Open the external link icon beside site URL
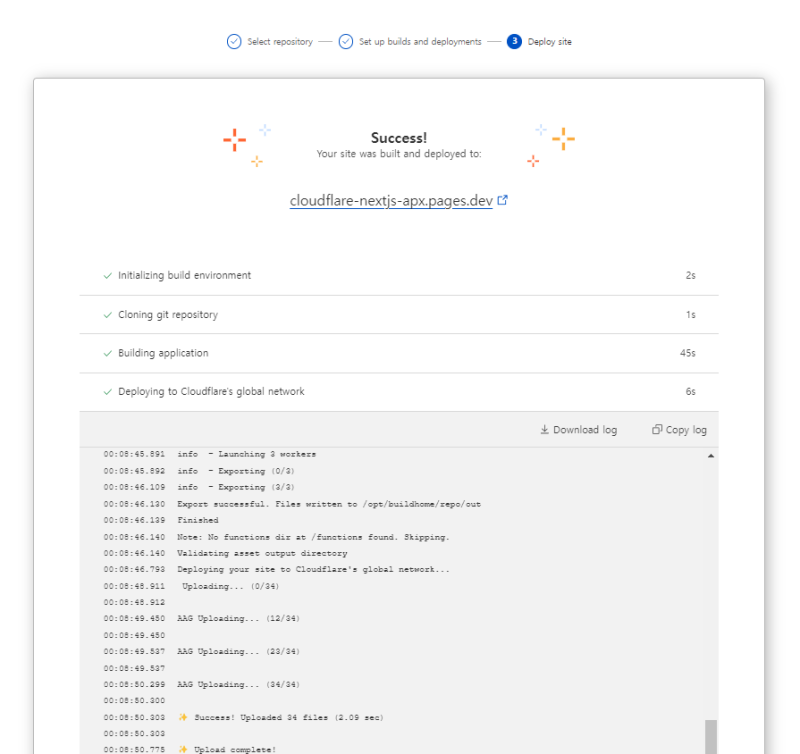 [503, 200]
